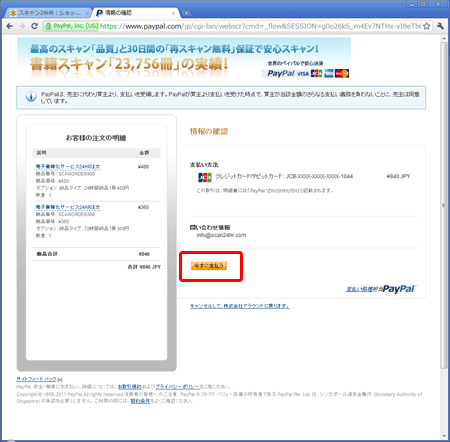Click the JCB card icon in payment method

[x=205, y=177]
